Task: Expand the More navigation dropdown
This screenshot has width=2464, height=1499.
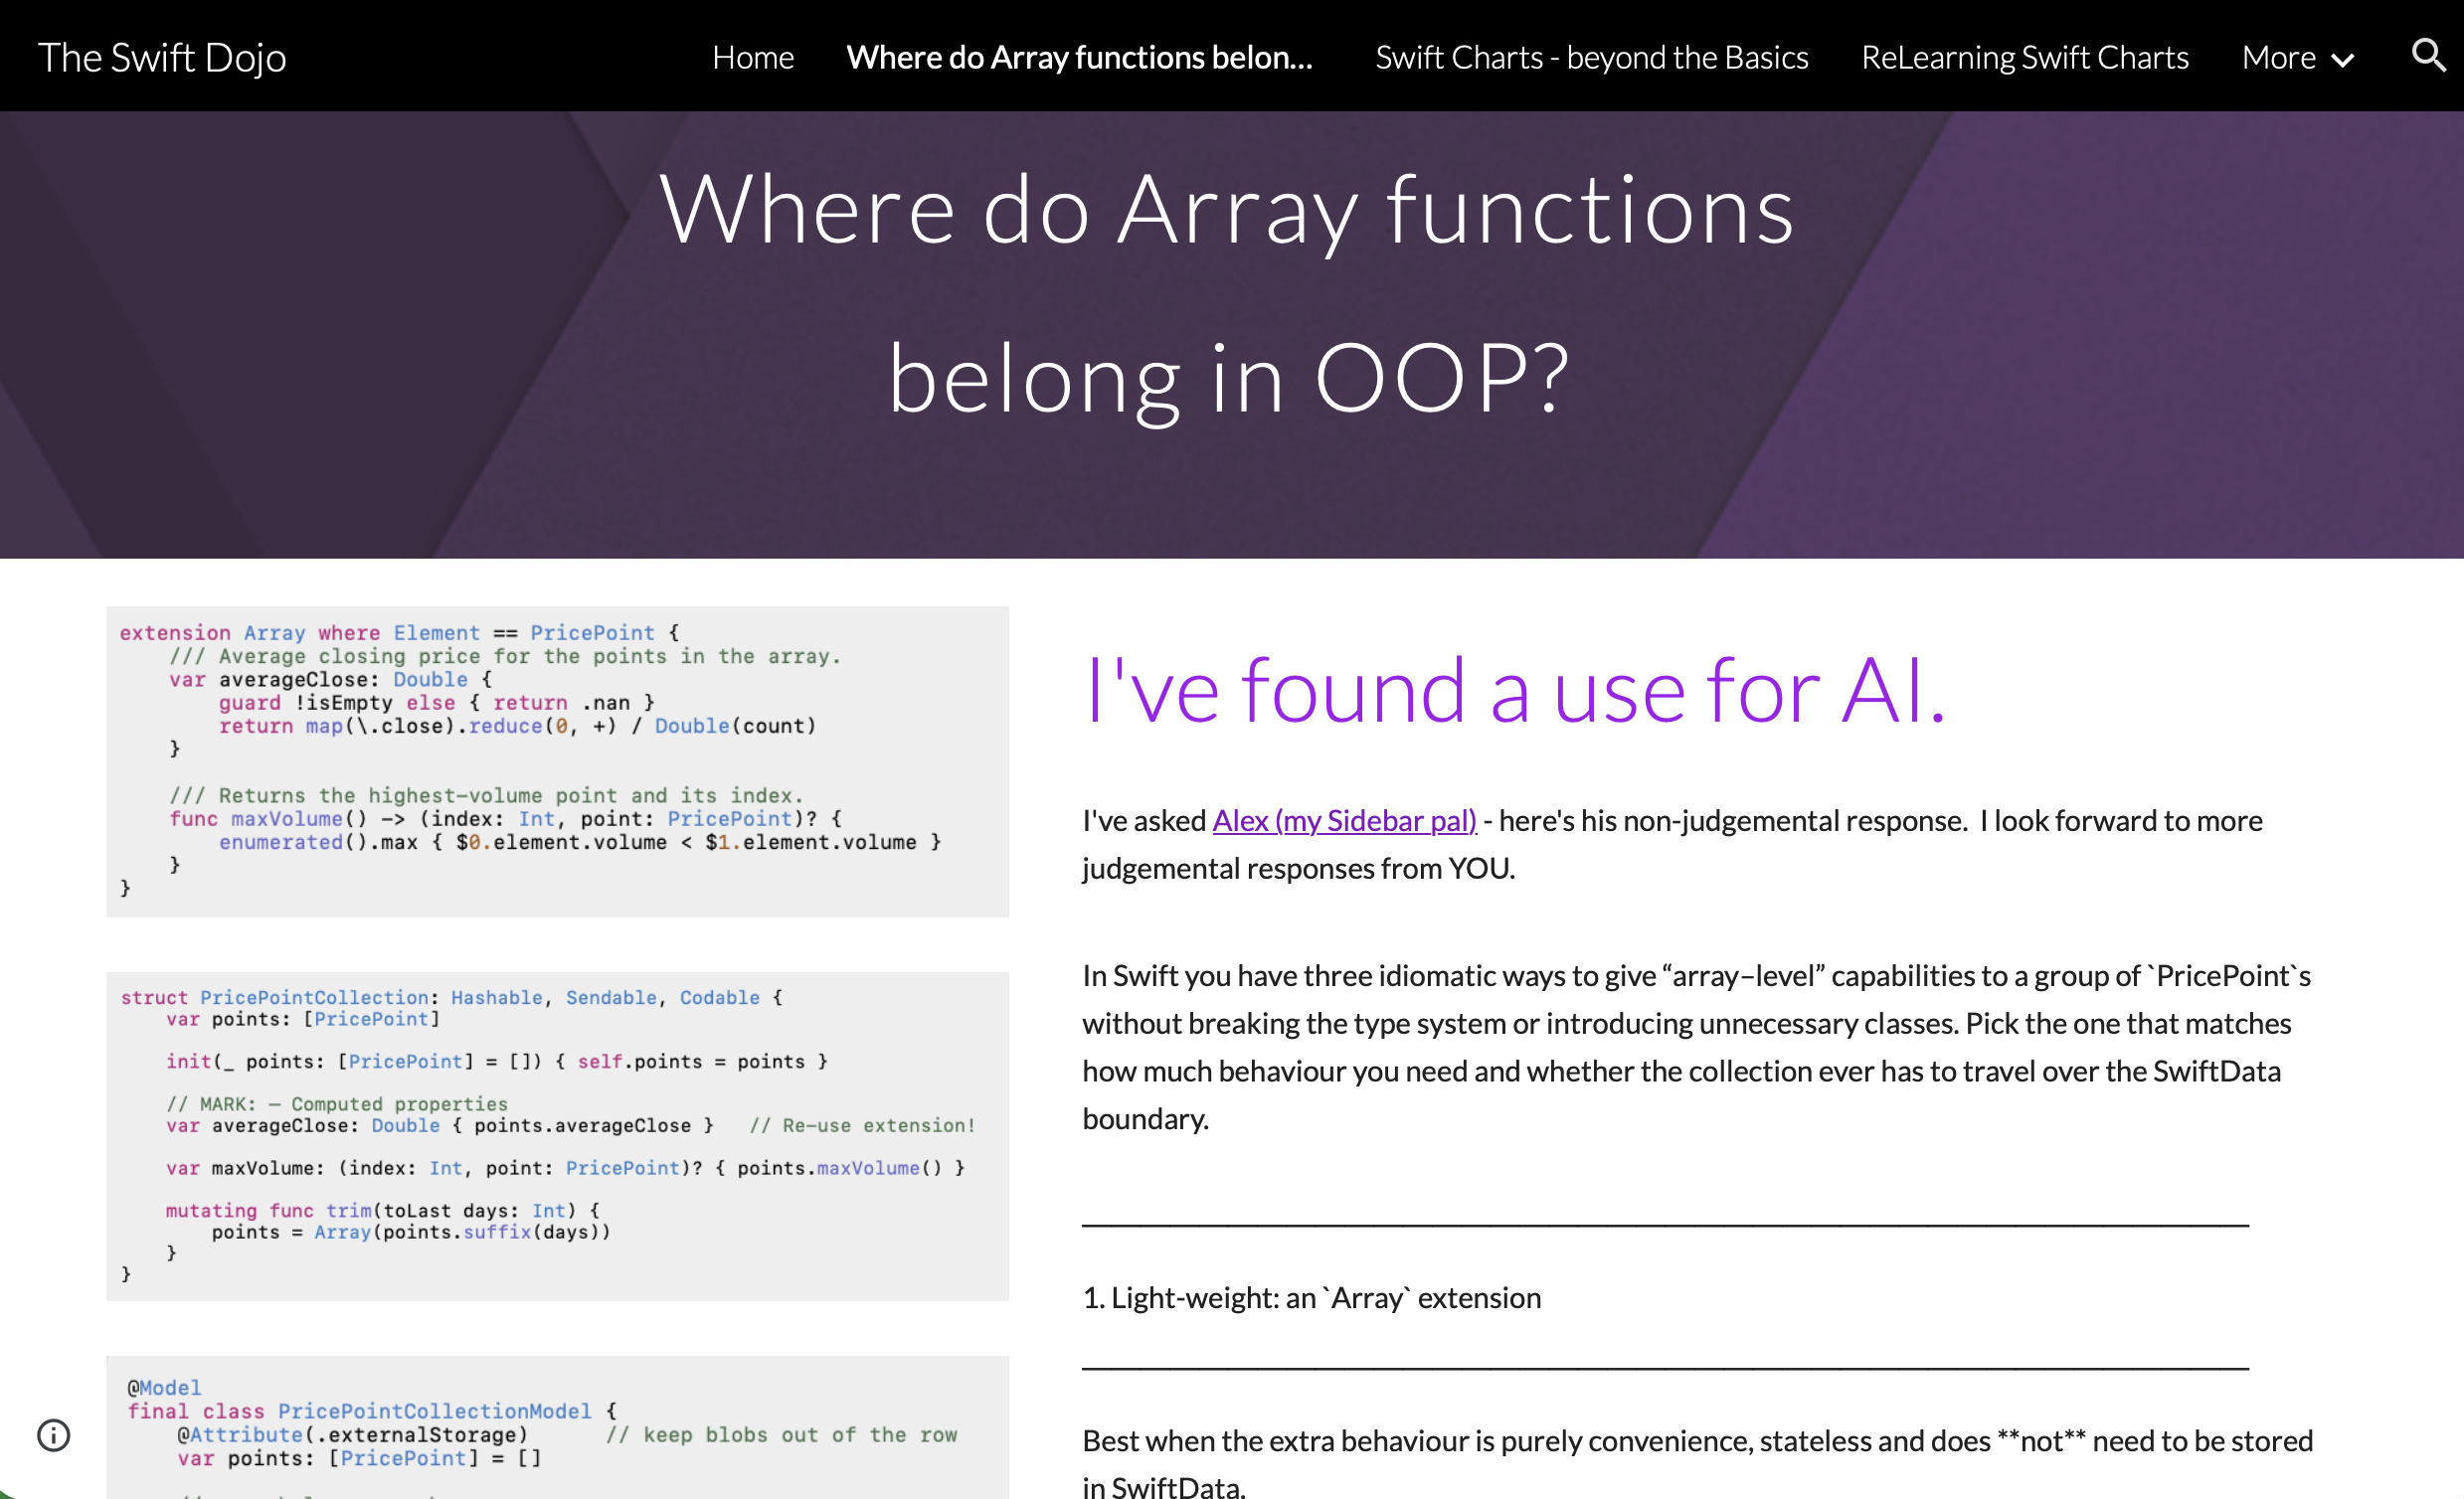Action: (x=2297, y=58)
